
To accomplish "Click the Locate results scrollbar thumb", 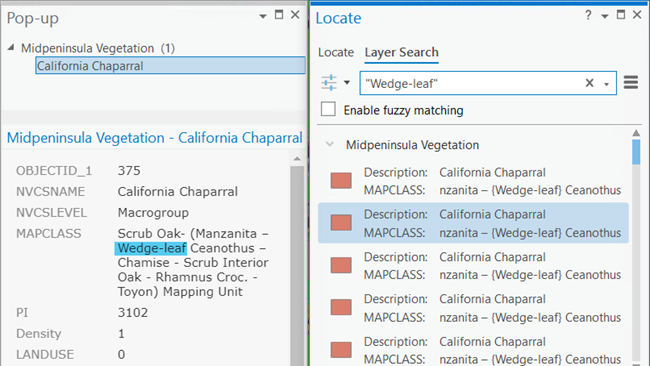I will [x=636, y=152].
